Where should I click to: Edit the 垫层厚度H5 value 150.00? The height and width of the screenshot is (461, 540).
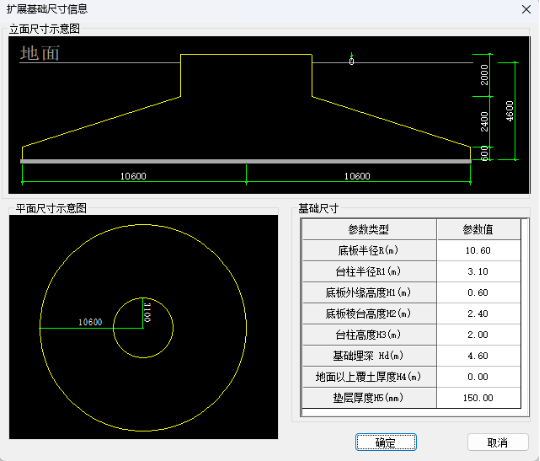tap(478, 398)
